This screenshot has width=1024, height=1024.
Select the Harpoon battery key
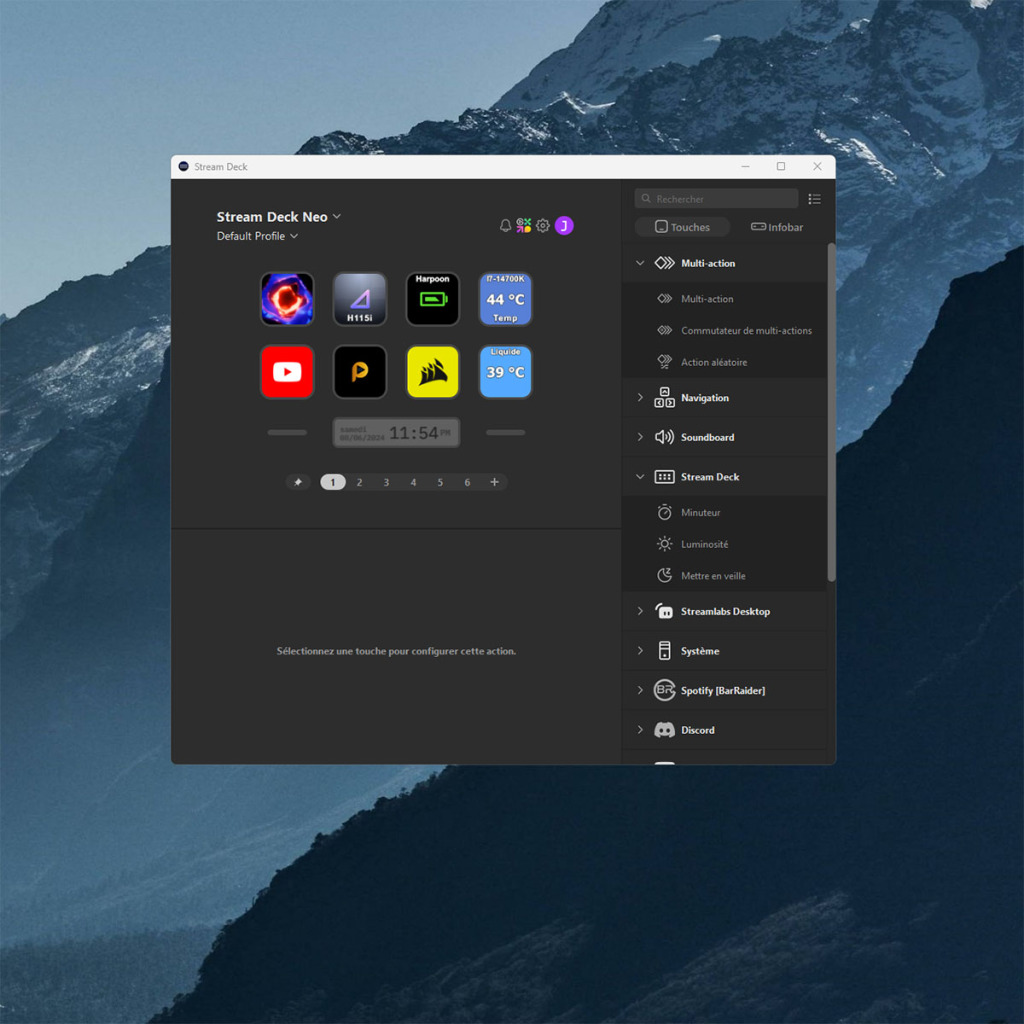[432, 299]
